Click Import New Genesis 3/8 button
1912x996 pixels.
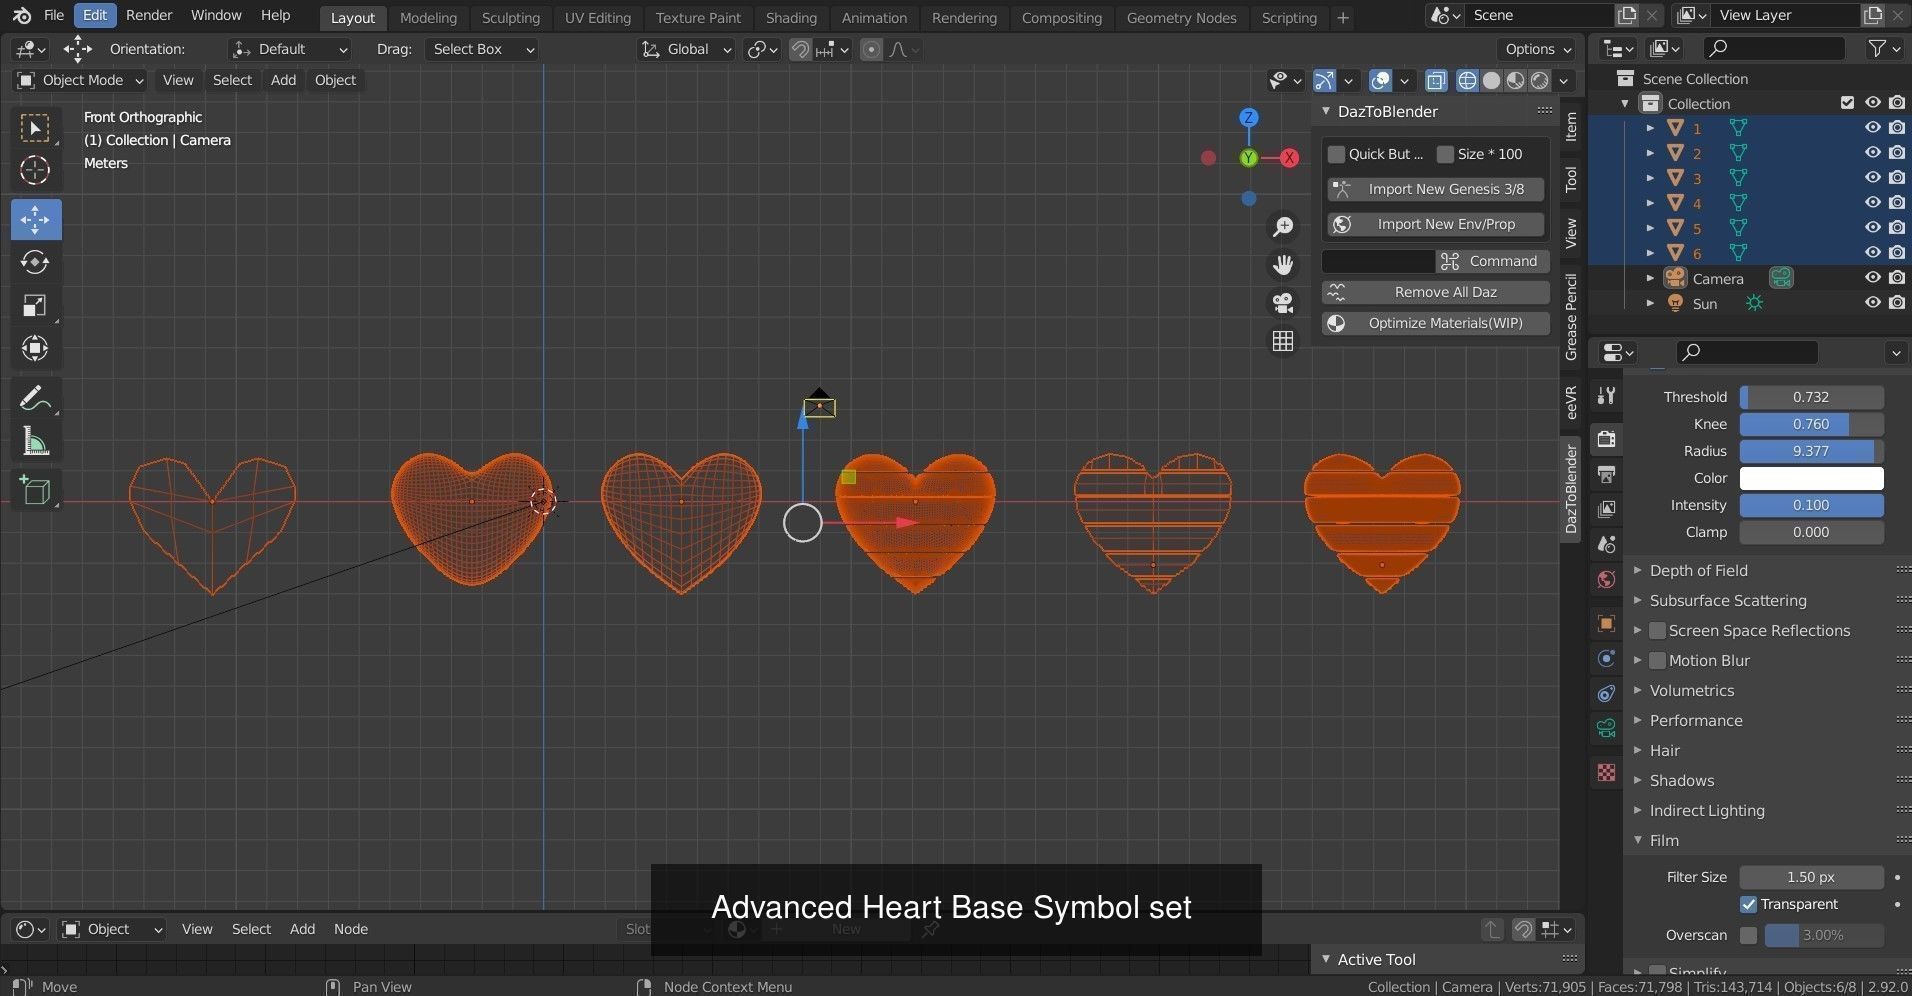[x=1436, y=189]
